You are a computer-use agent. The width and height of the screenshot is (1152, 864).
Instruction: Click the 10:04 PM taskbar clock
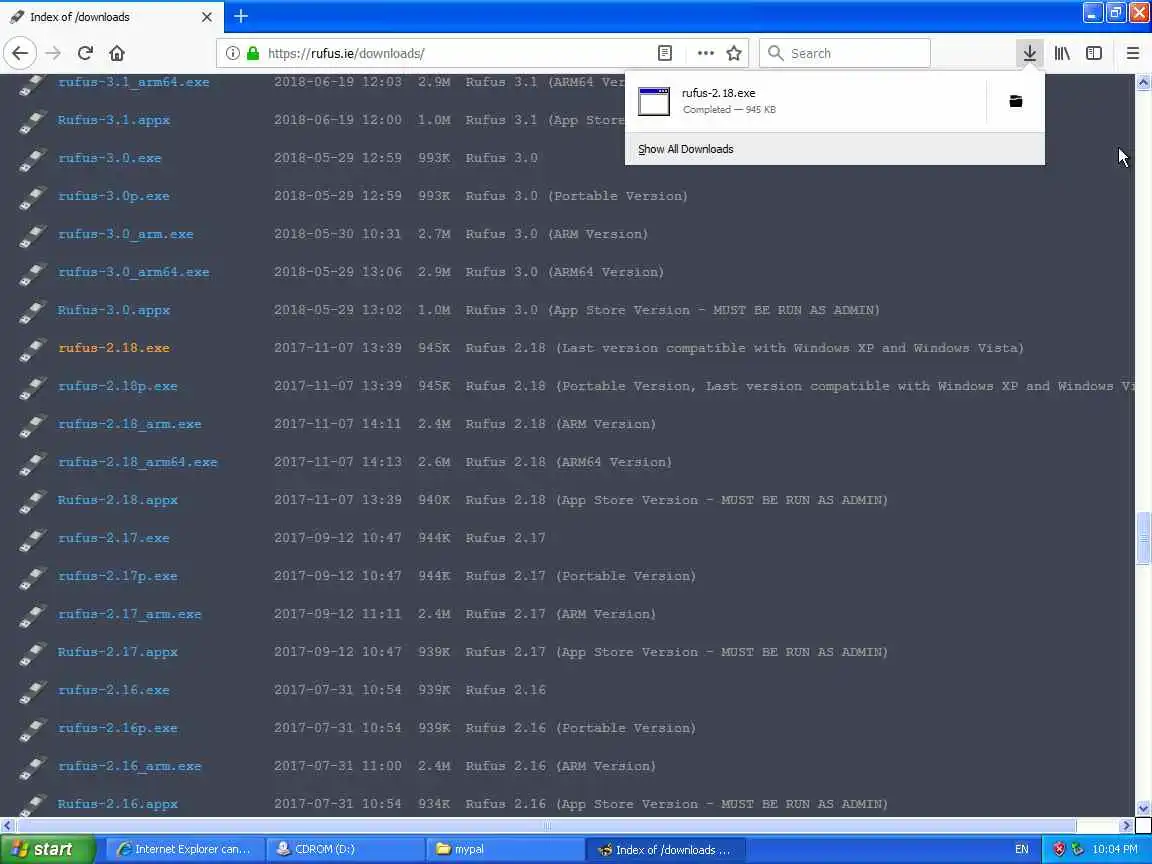point(1115,849)
